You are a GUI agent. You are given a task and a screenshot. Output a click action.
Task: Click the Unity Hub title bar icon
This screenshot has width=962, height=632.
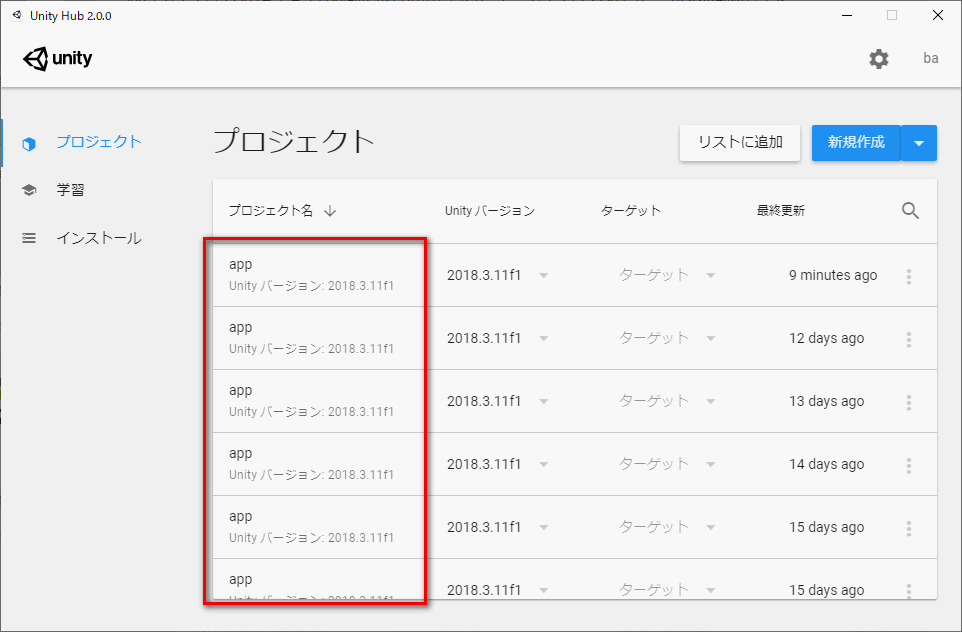17,15
